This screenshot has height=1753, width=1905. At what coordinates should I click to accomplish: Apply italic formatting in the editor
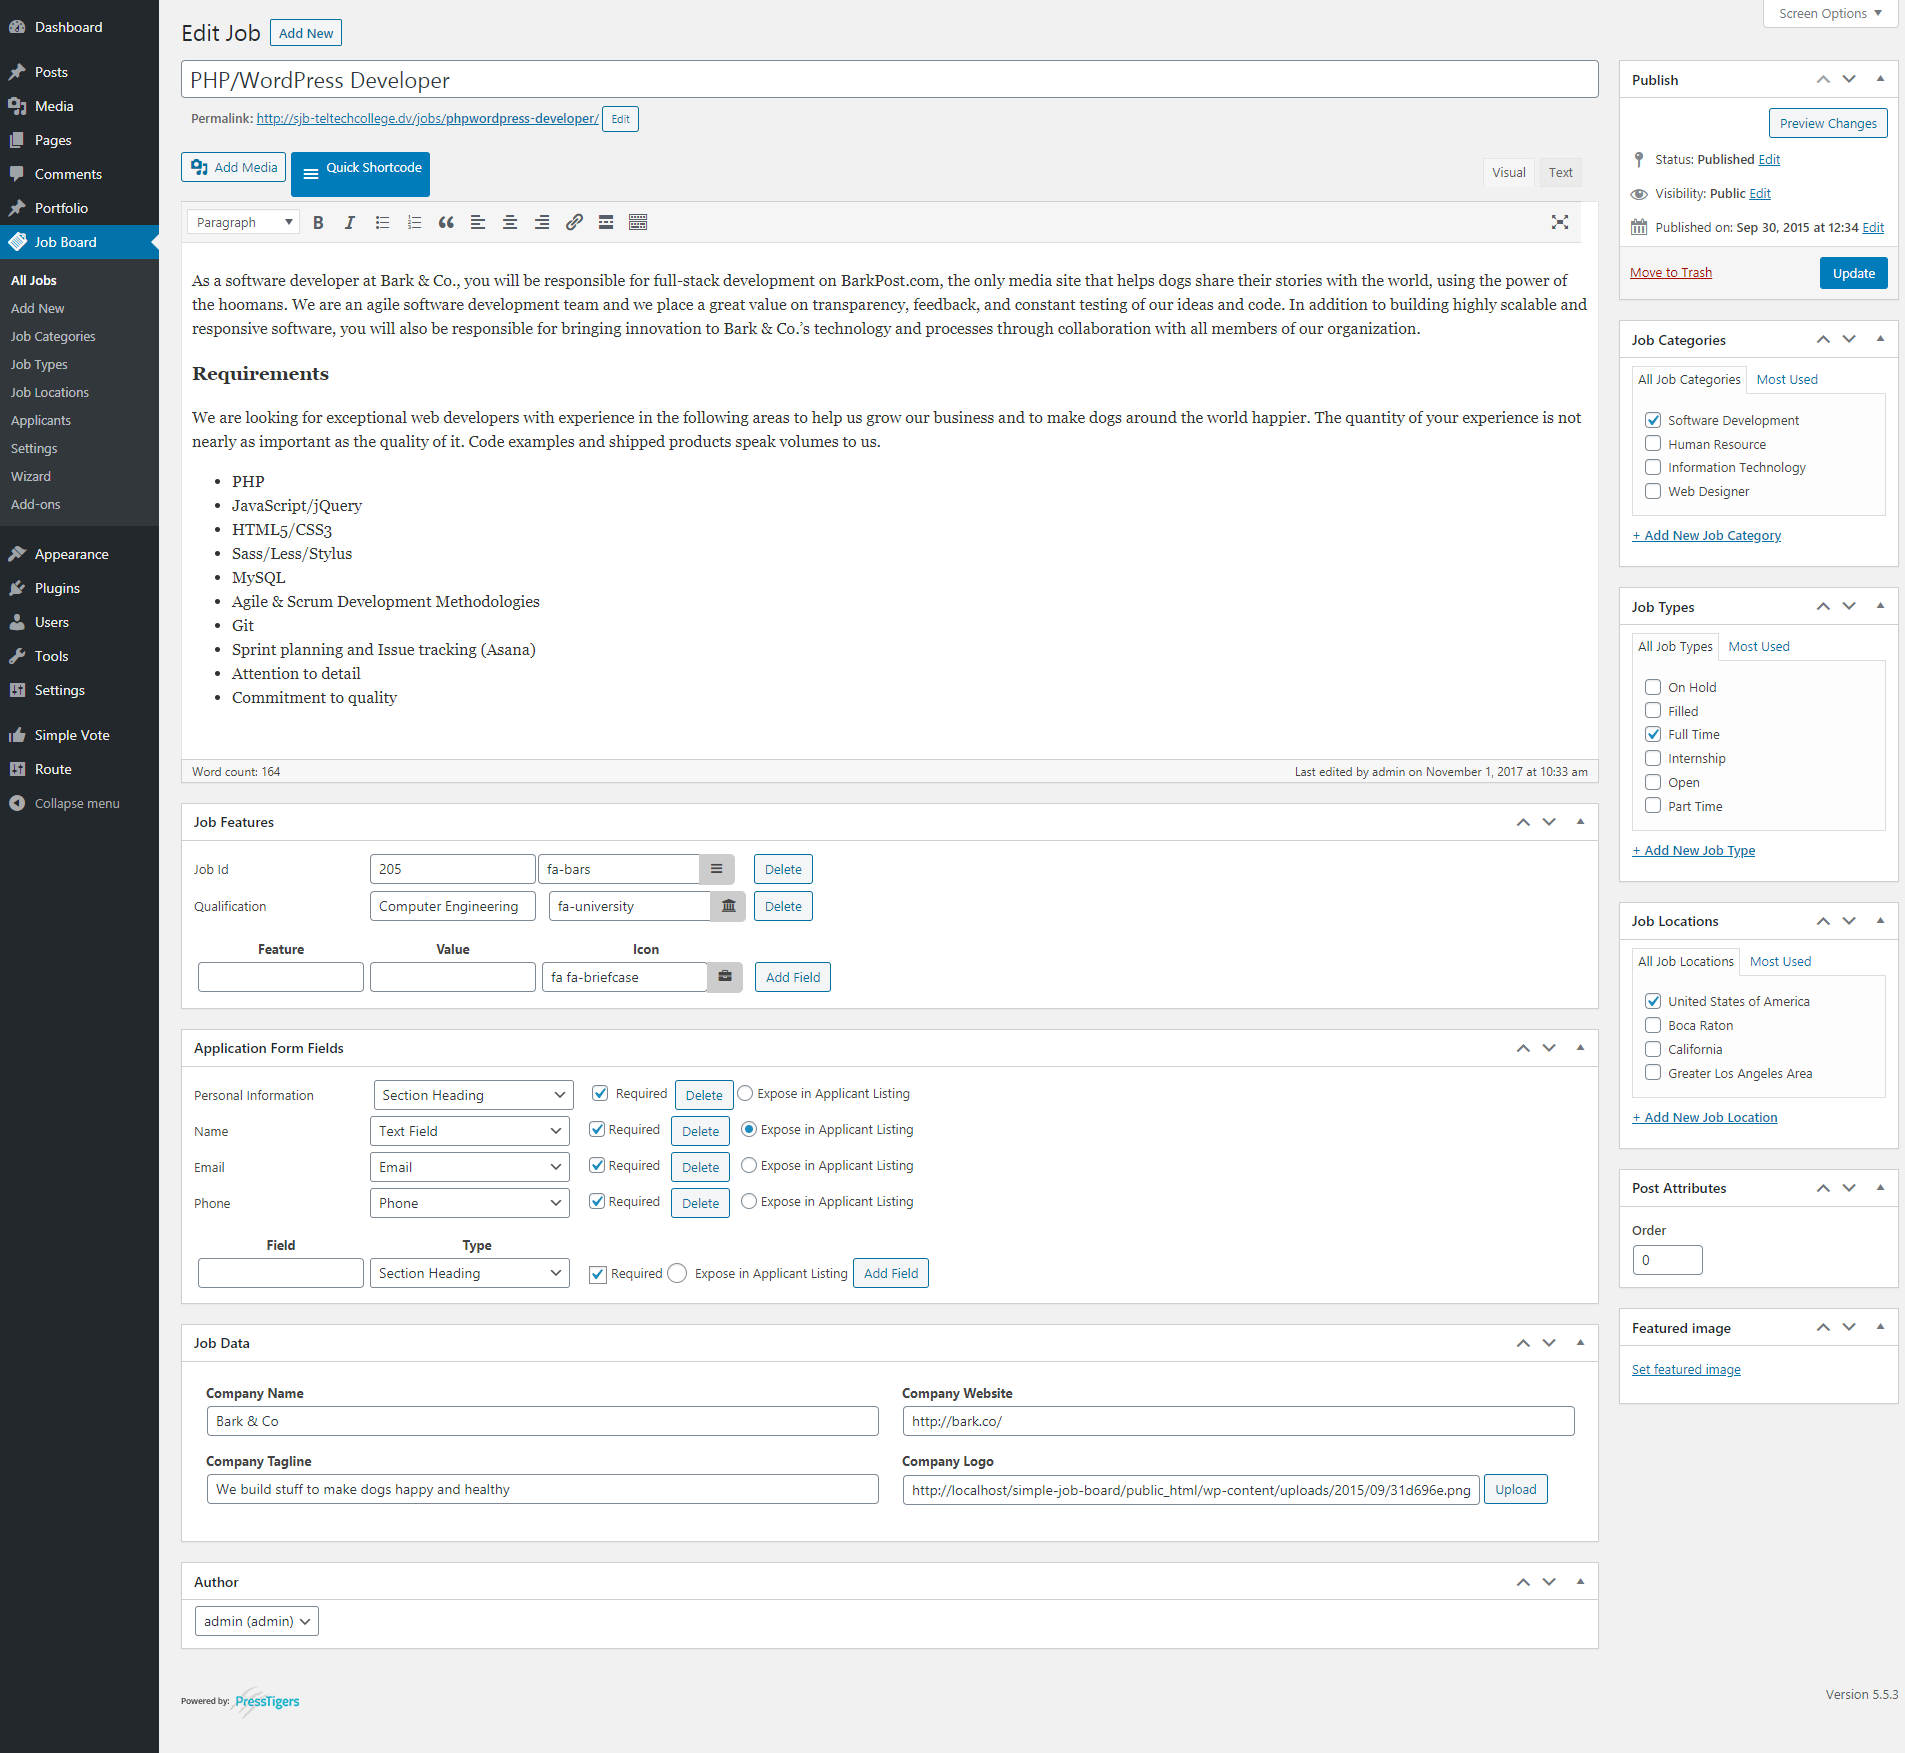(350, 222)
